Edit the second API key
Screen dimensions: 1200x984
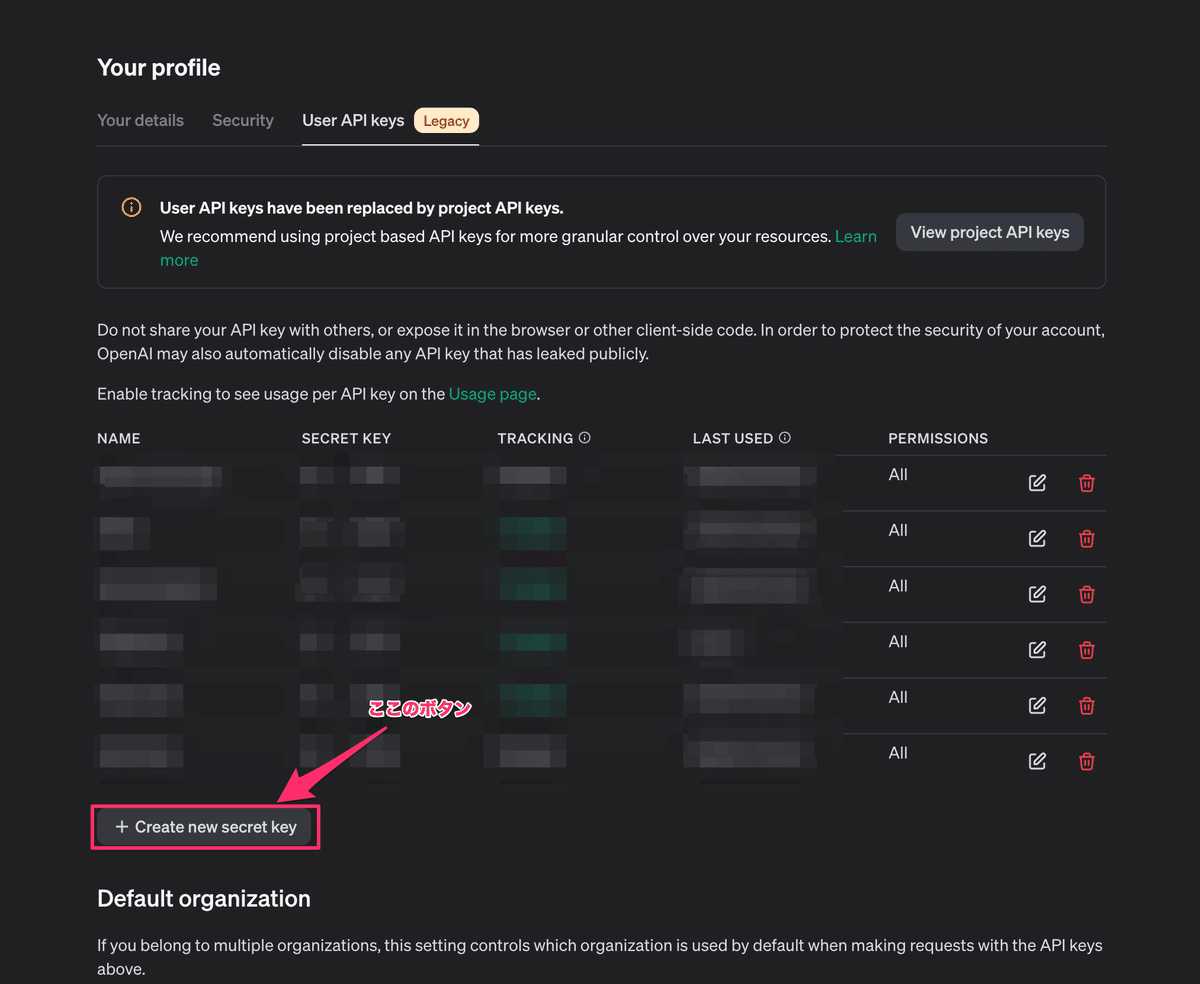click(x=1037, y=539)
